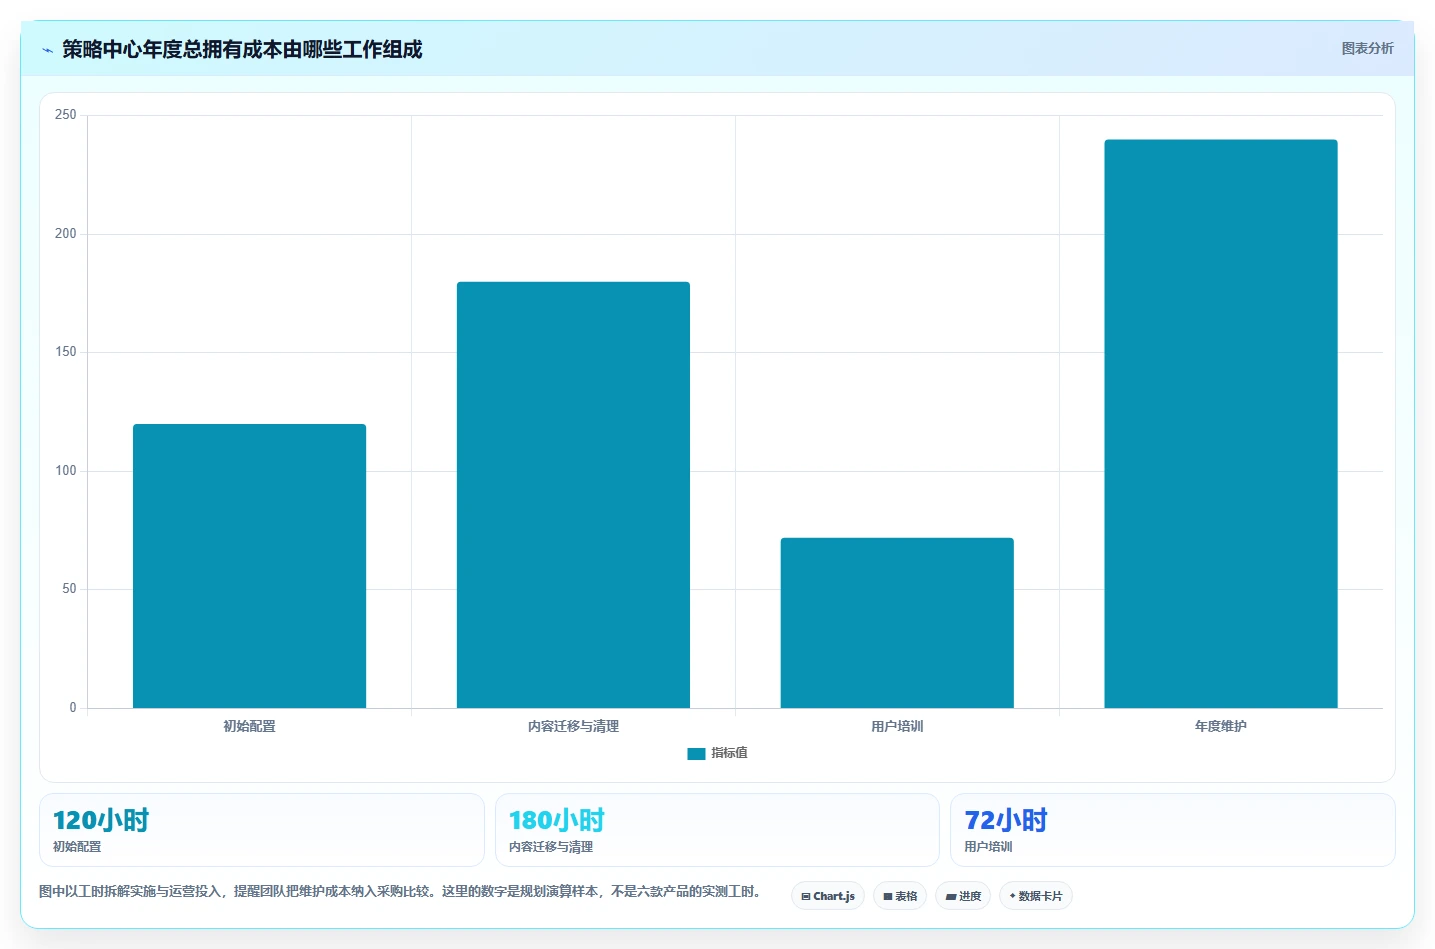Open the 120小时 初始配置 data card
The image size is (1435, 949).
(x=262, y=830)
